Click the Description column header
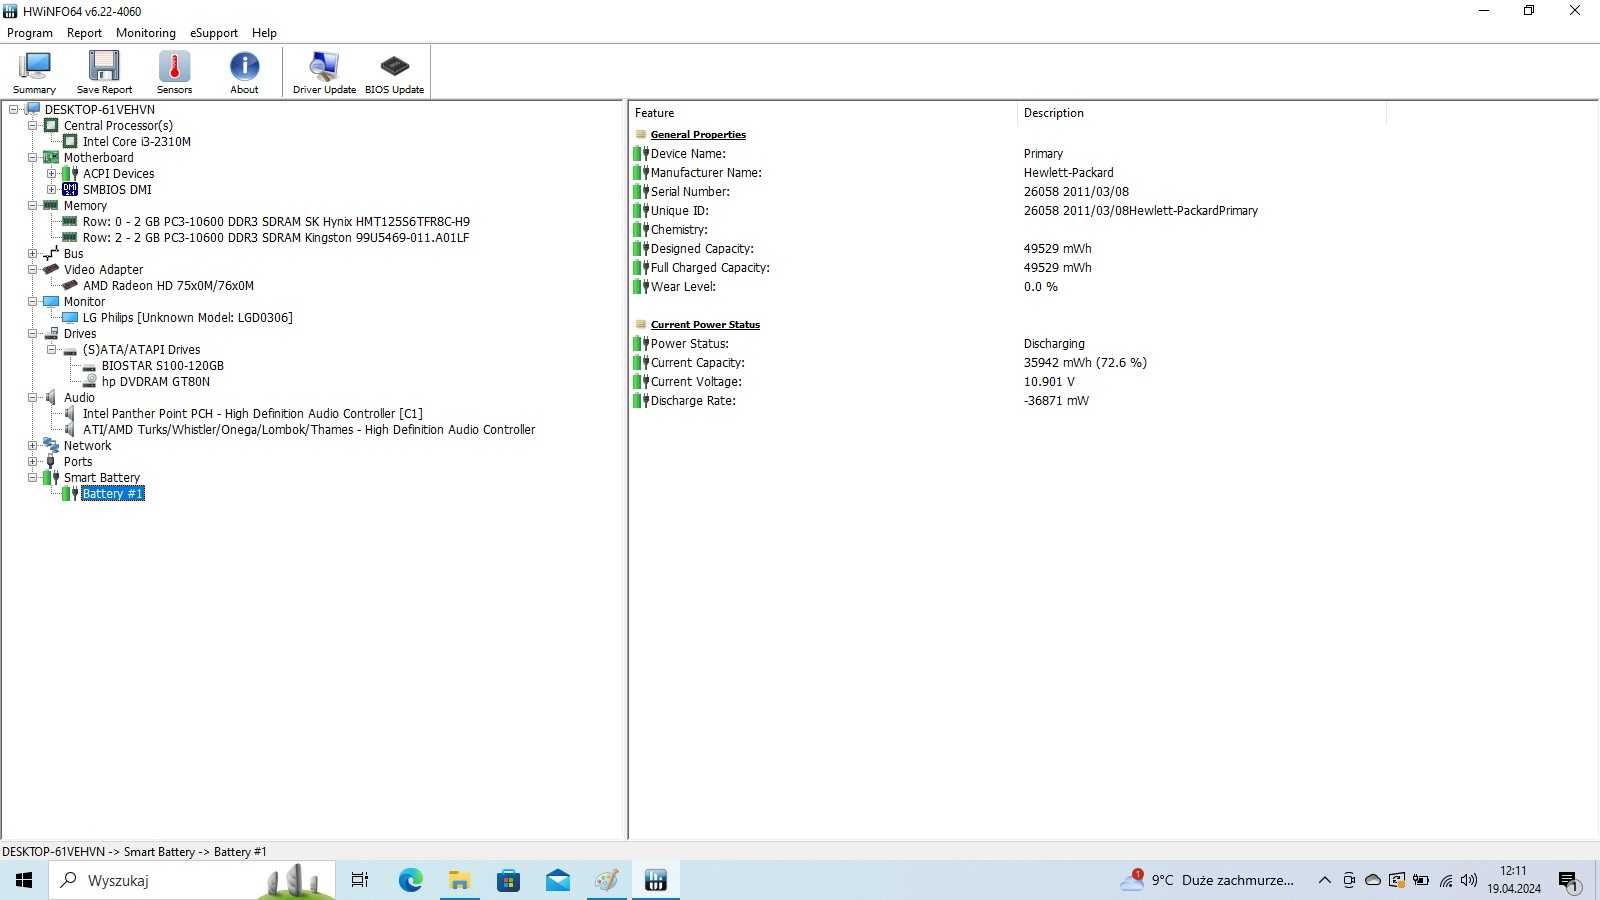1600x900 pixels. pos(1201,113)
